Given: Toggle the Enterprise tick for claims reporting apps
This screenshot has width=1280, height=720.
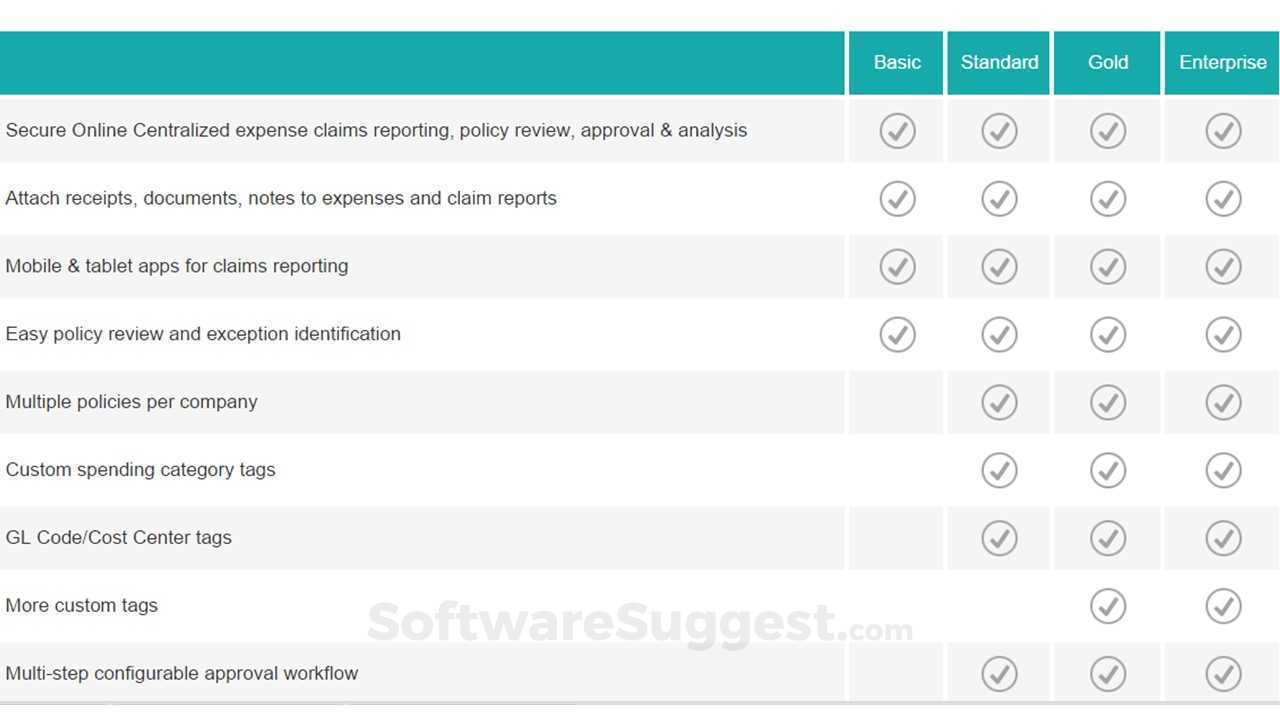Looking at the screenshot, I should (x=1223, y=266).
